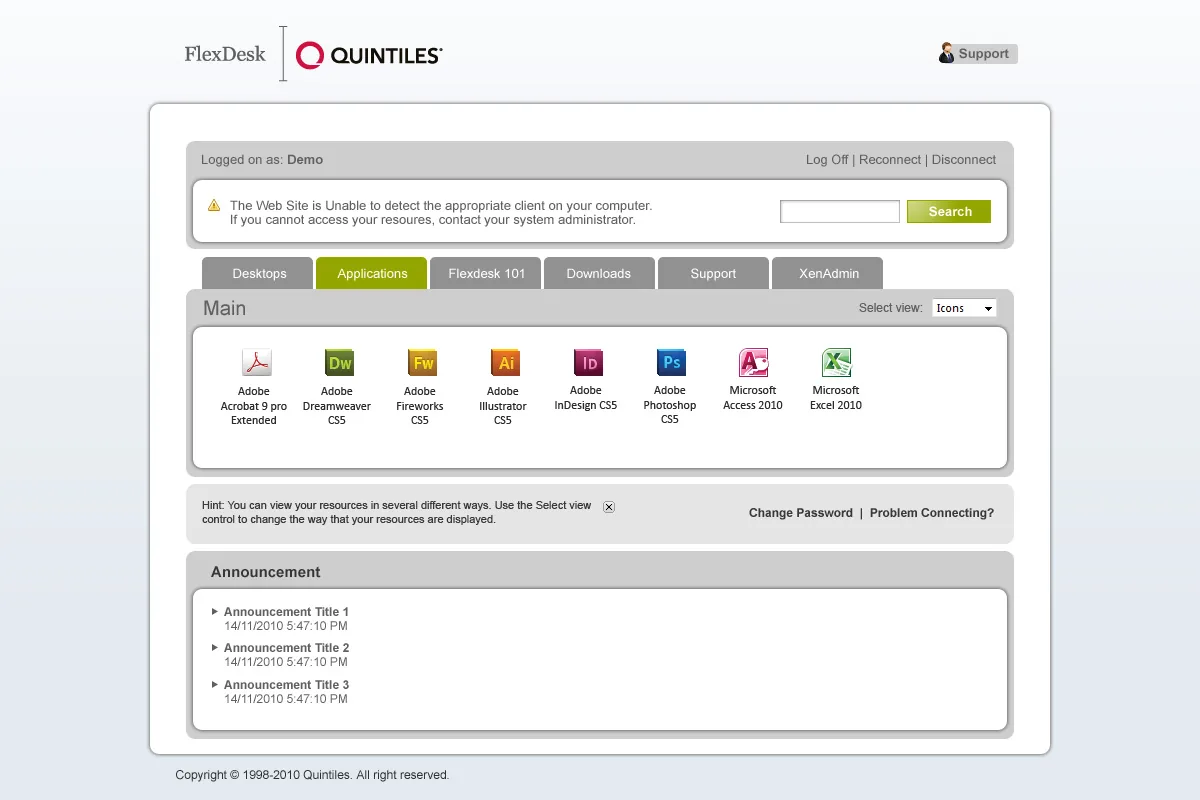1200x800 pixels.
Task: Click the yellow warning triangle icon
Action: [x=214, y=205]
